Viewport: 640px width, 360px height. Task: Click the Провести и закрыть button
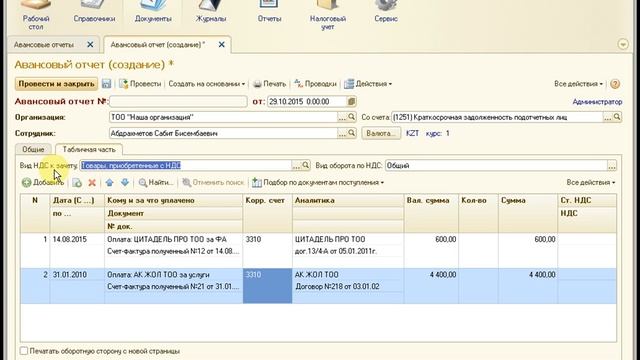(56, 84)
